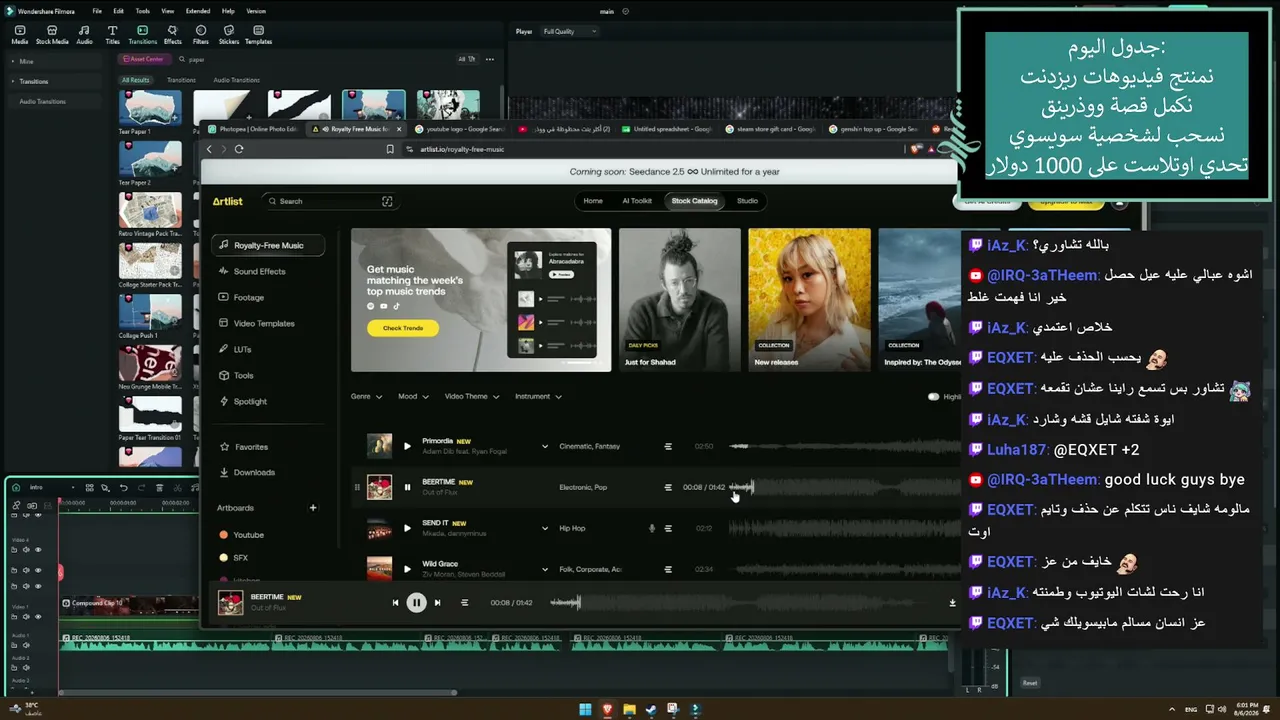Go back in the browser
Image resolution: width=1280 pixels, height=720 pixels.
click(x=209, y=149)
